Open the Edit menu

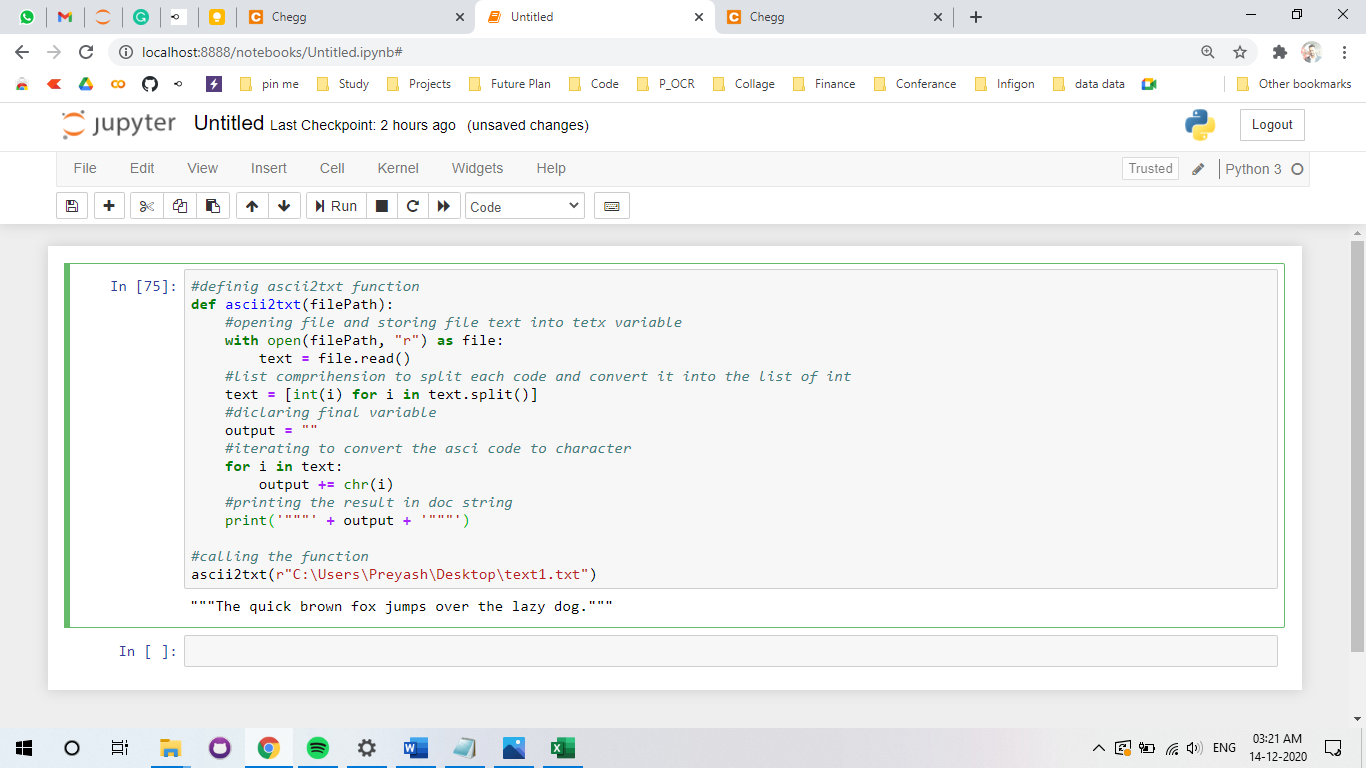click(142, 168)
